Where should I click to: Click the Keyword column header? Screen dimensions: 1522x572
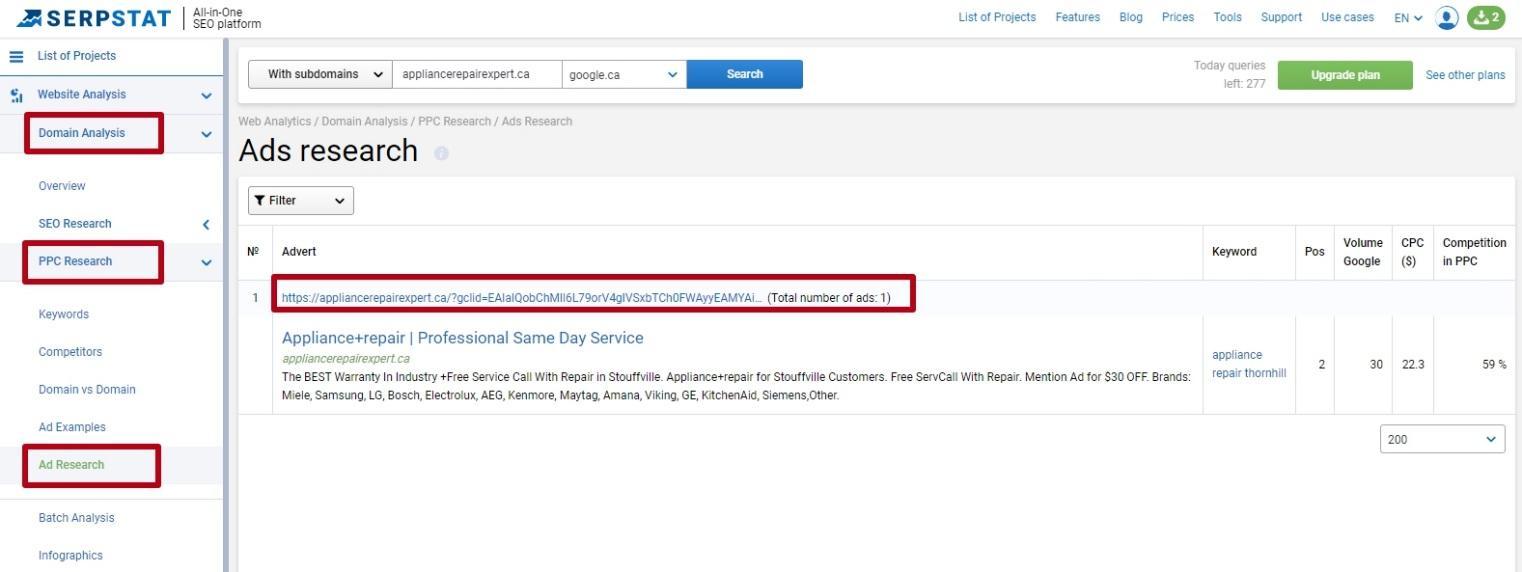1234,252
